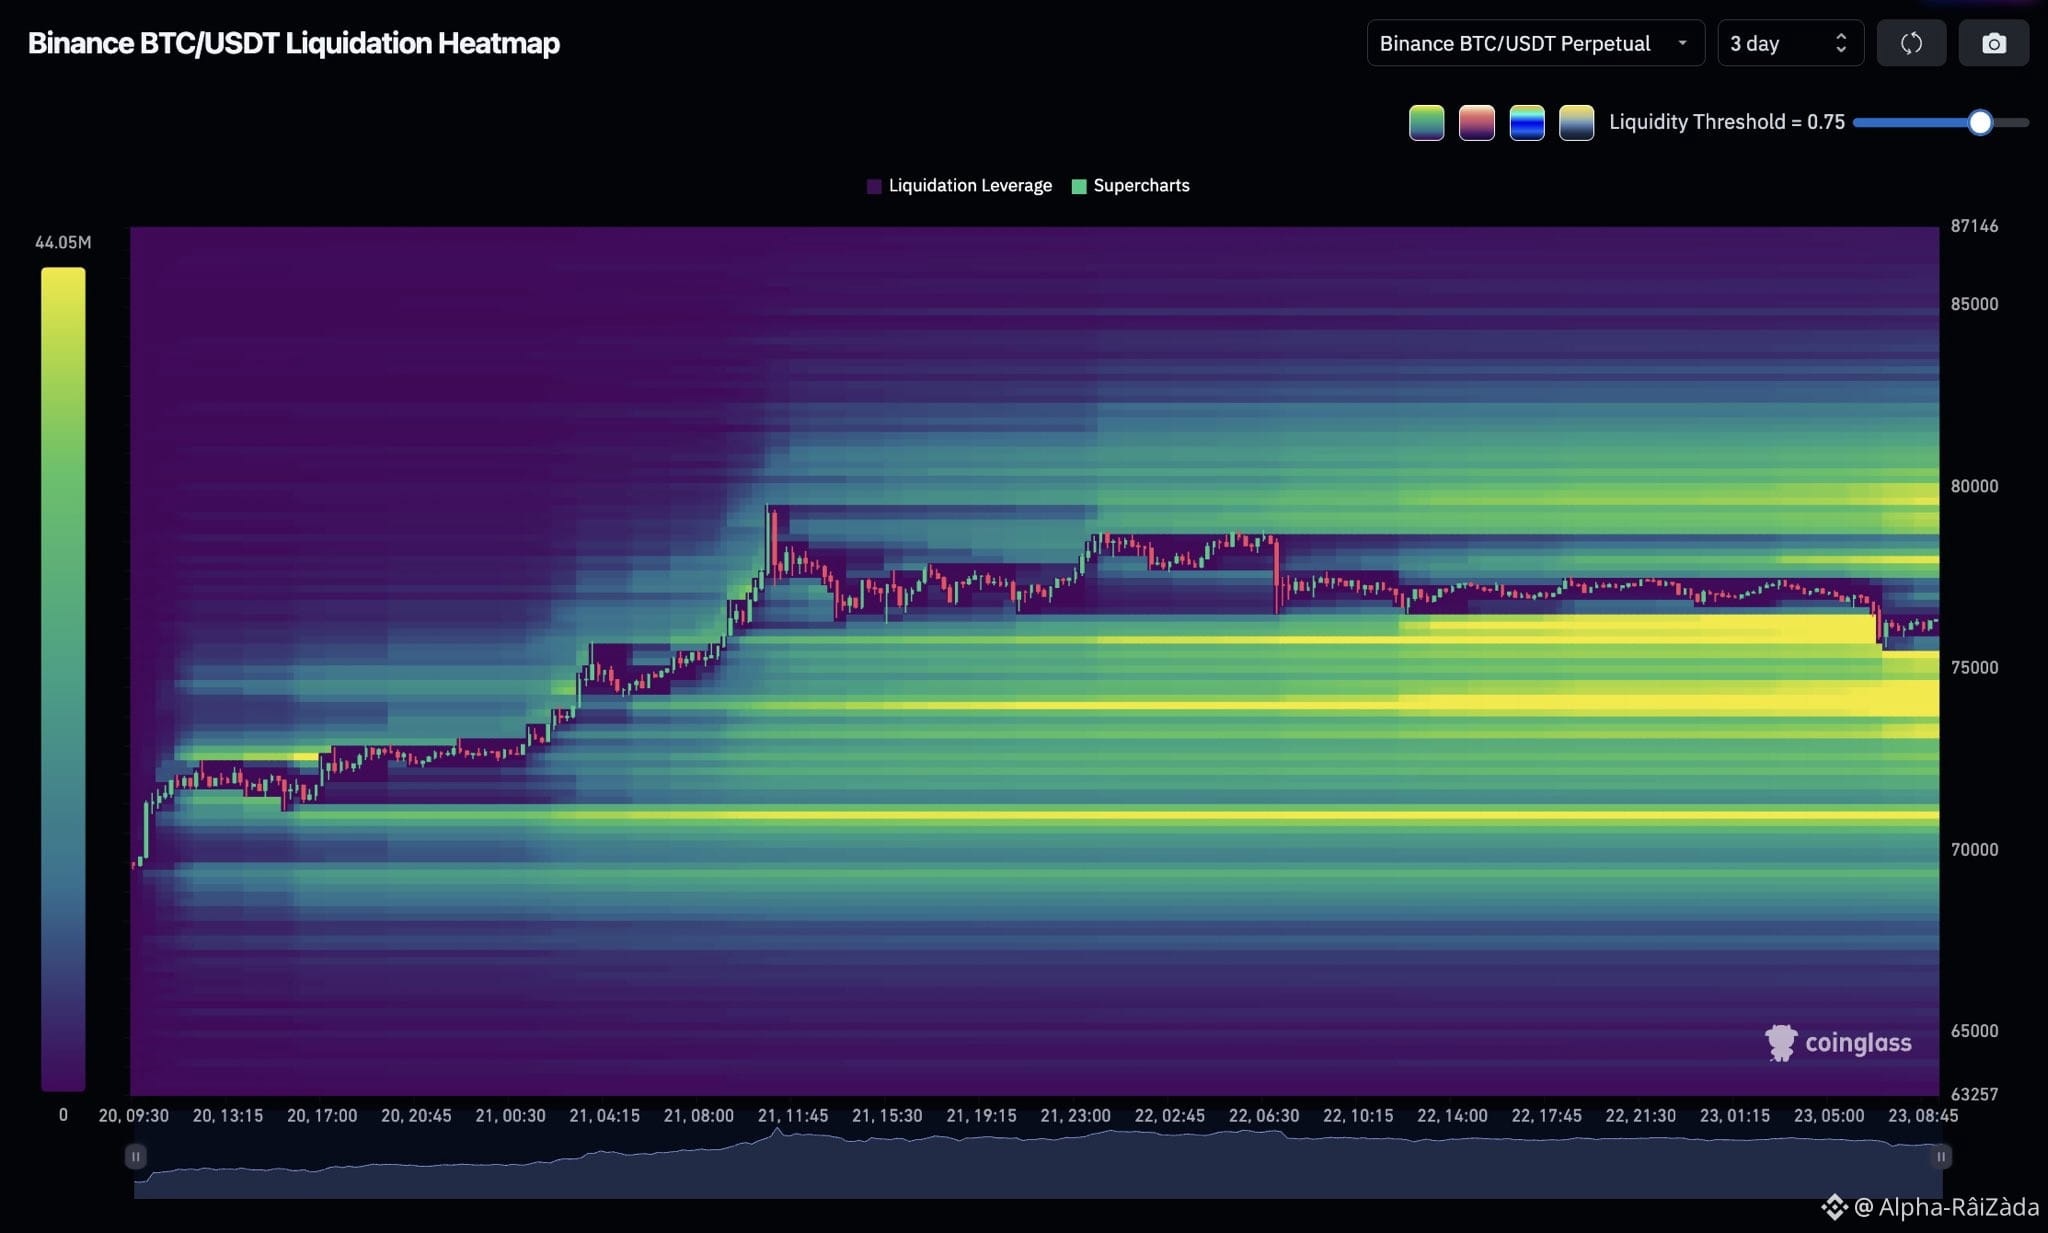Click the 85000 price axis label
The height and width of the screenshot is (1233, 2048).
click(x=1974, y=304)
